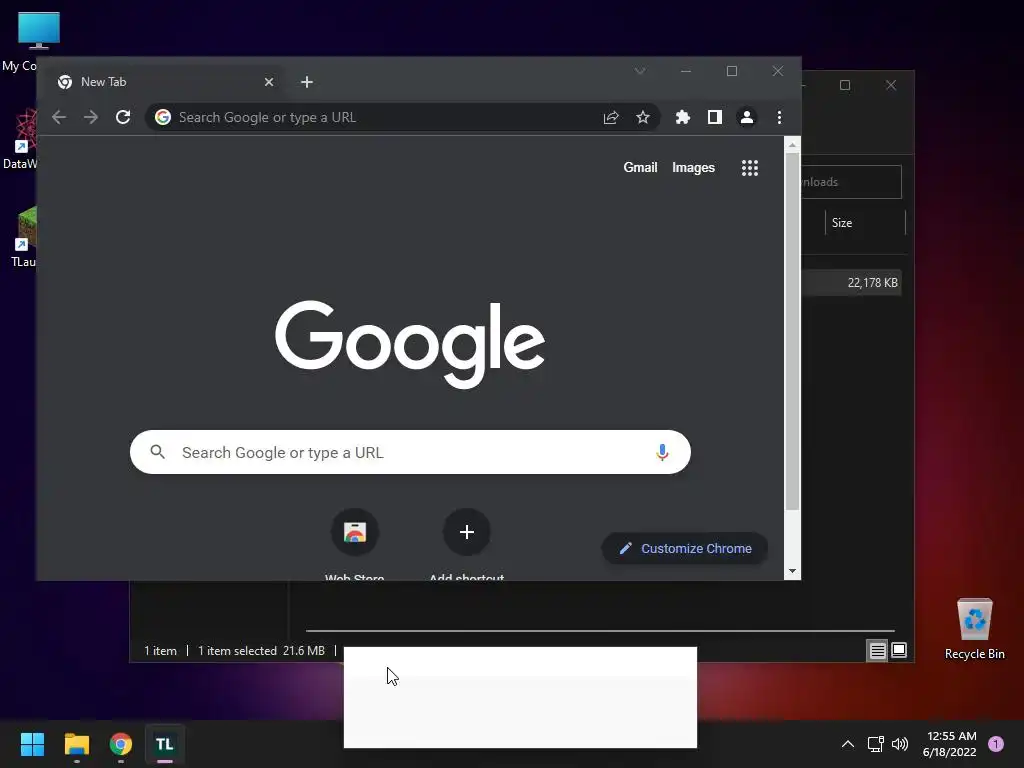1024x768 pixels.
Task: Show hidden system tray icons
Action: coord(848,744)
